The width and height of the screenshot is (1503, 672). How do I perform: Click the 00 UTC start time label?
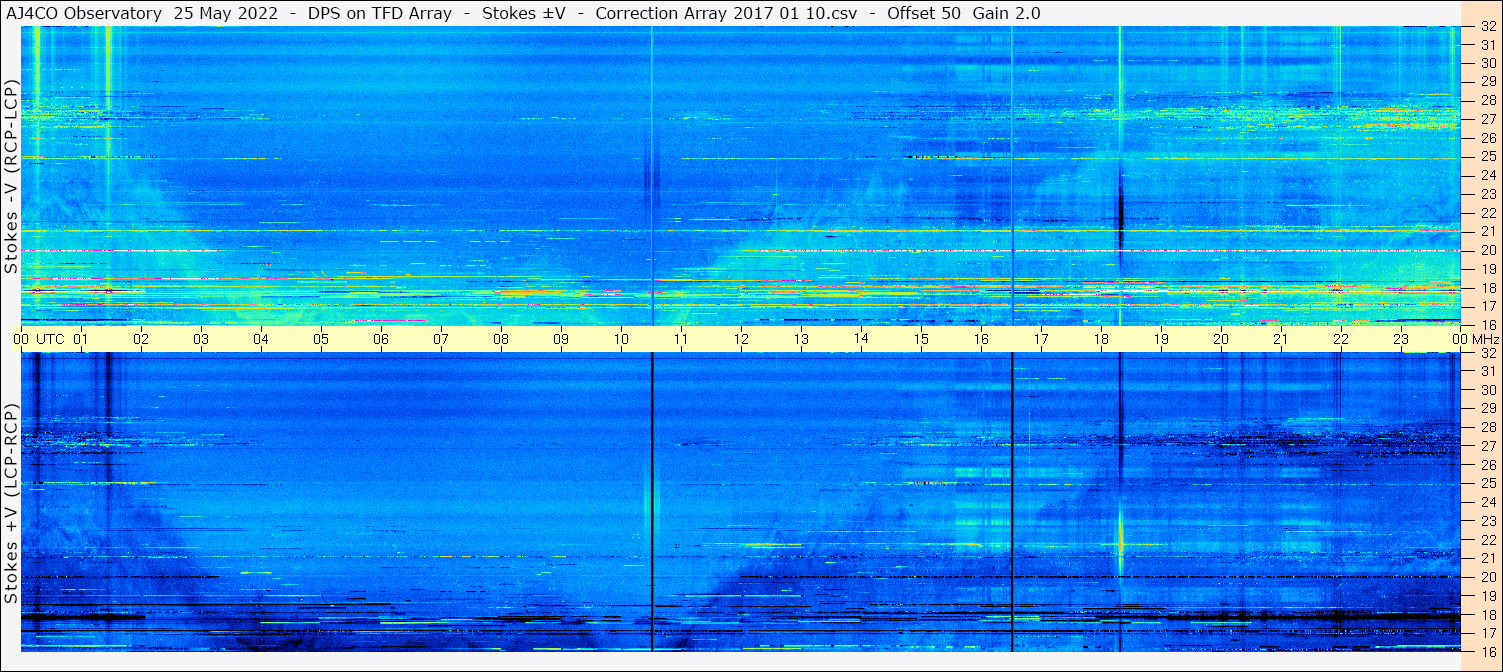(38, 339)
